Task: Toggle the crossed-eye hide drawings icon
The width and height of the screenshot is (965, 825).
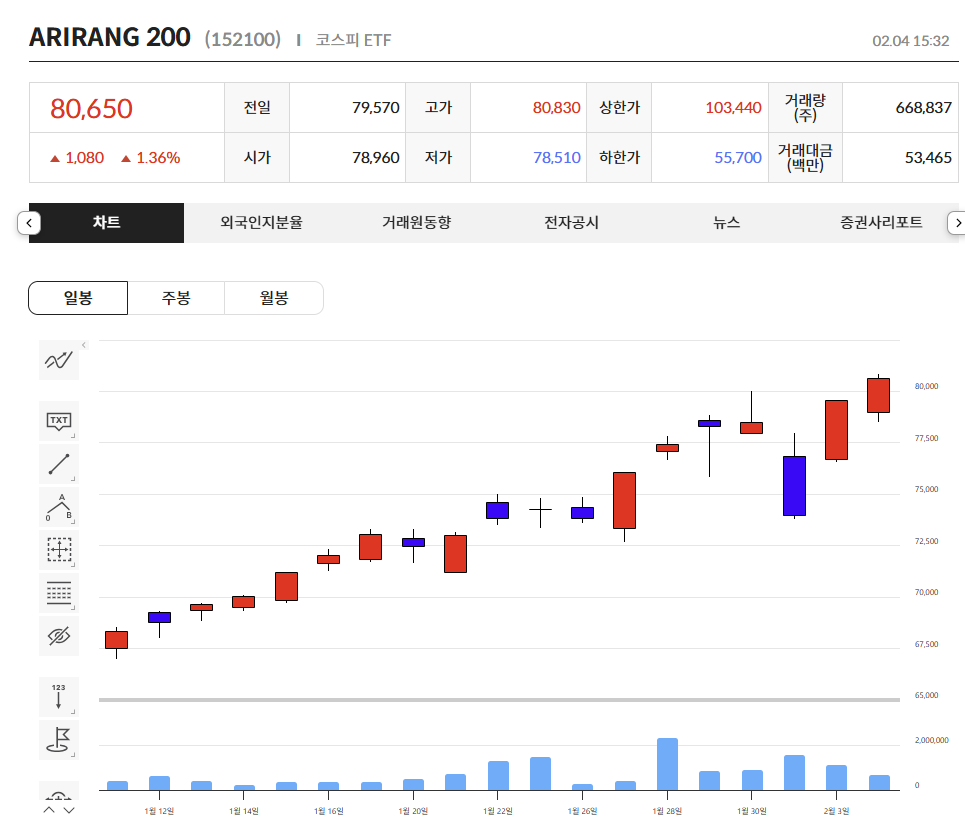Action: click(x=59, y=636)
